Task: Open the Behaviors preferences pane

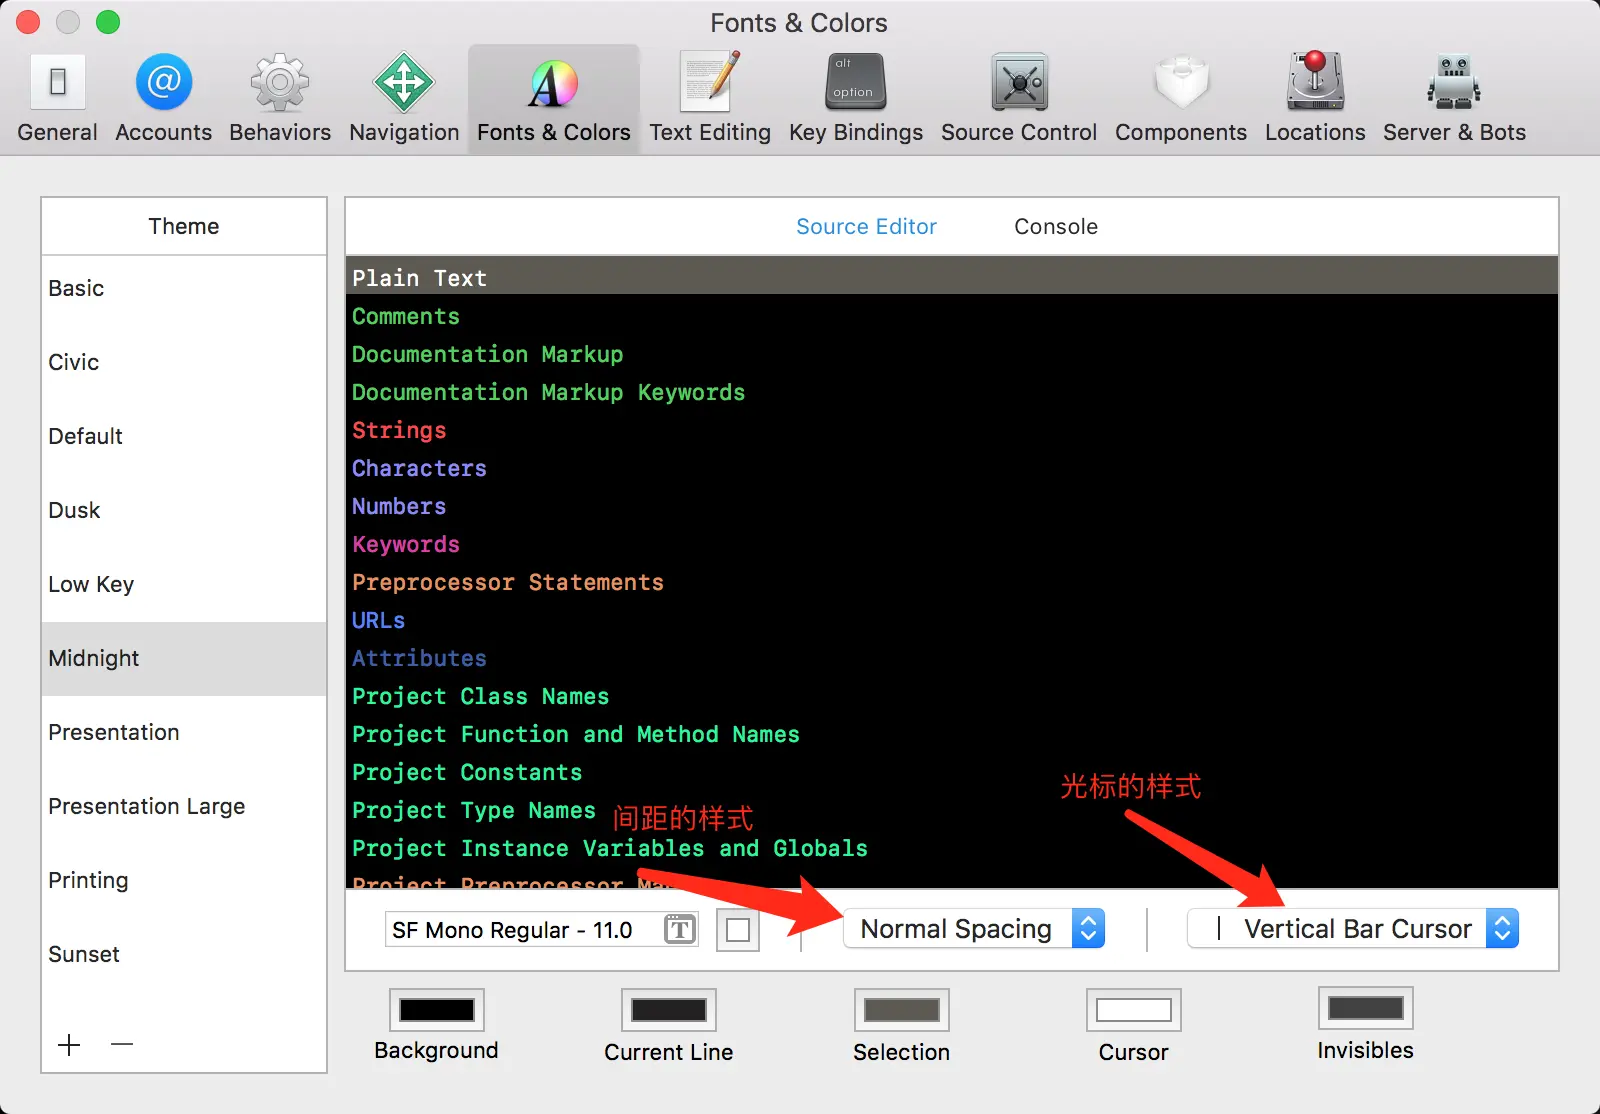Action: (x=280, y=99)
